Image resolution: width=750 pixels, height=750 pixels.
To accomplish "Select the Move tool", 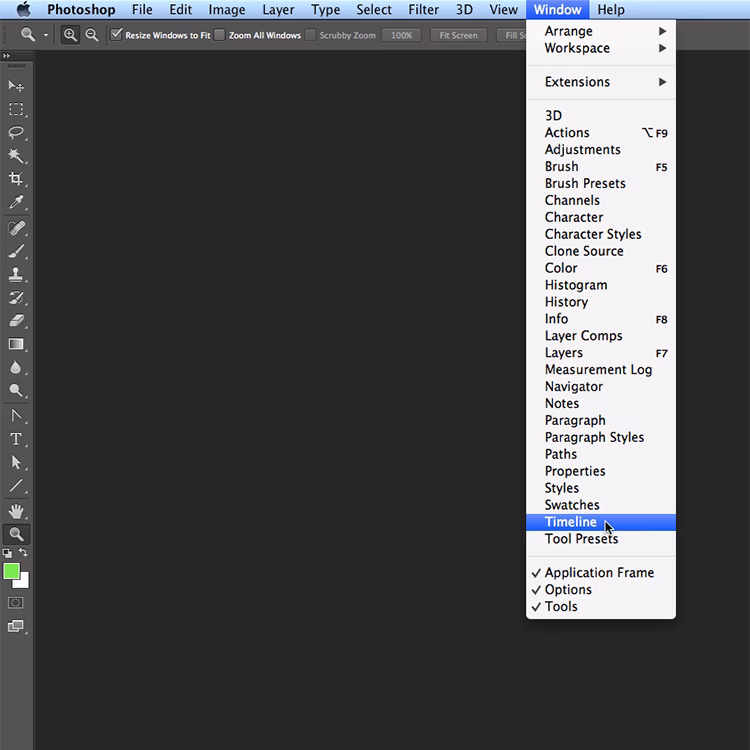I will tap(16, 86).
